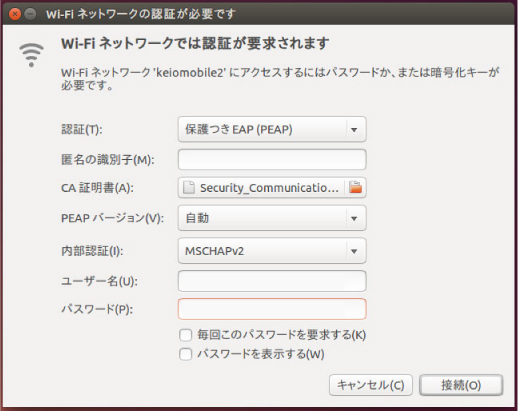The width and height of the screenshot is (518, 411).
Task: Click the arrow of PEAP バージョン combo box
Action: pyautogui.click(x=354, y=218)
